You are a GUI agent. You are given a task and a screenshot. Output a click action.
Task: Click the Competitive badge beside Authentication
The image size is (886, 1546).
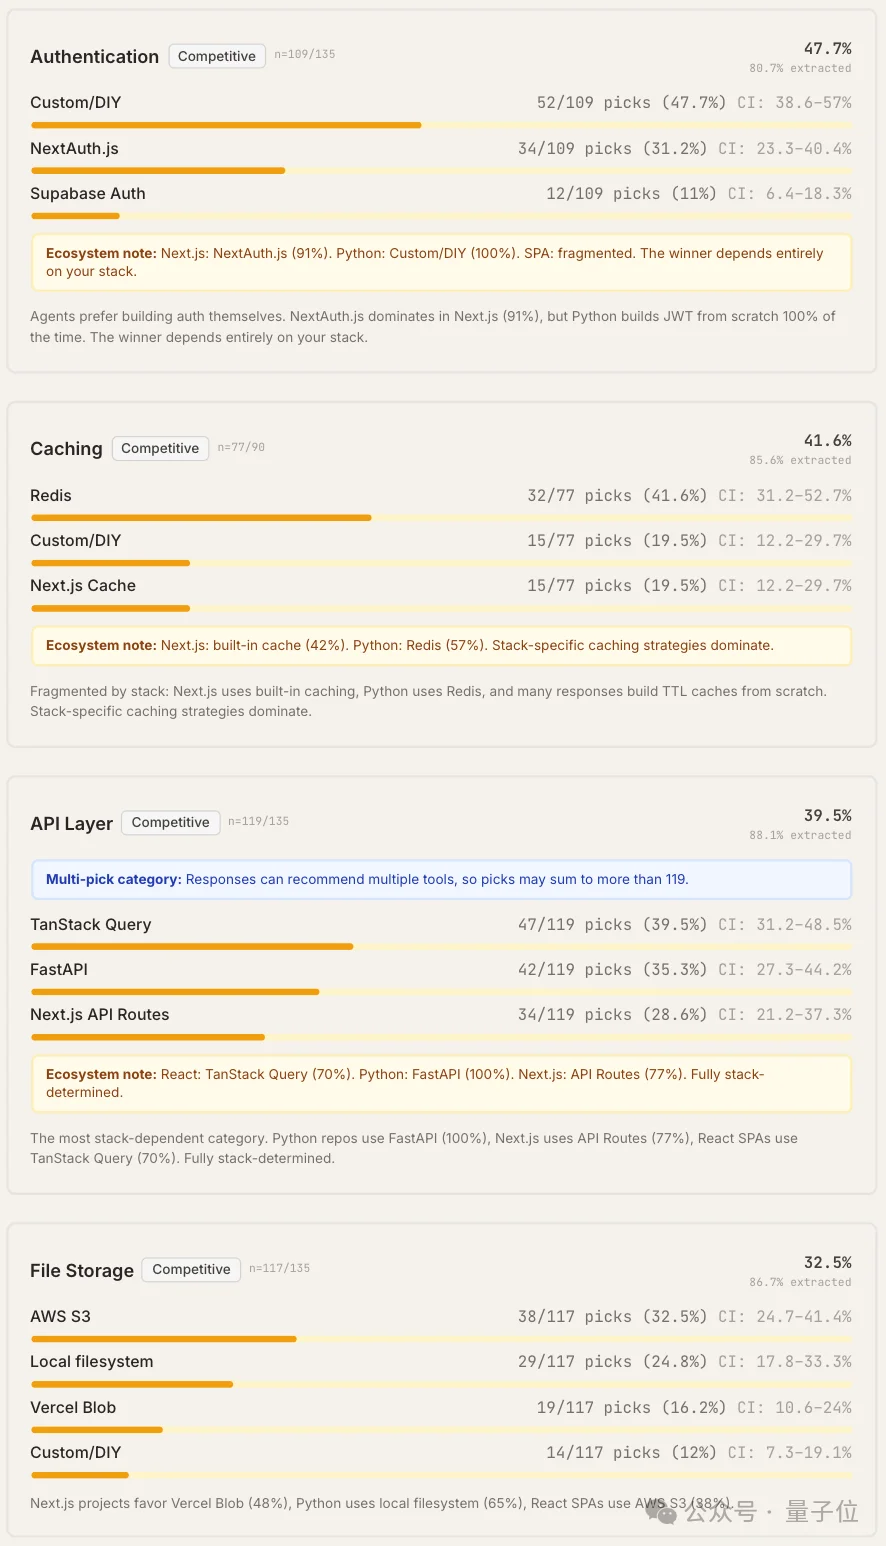click(217, 56)
